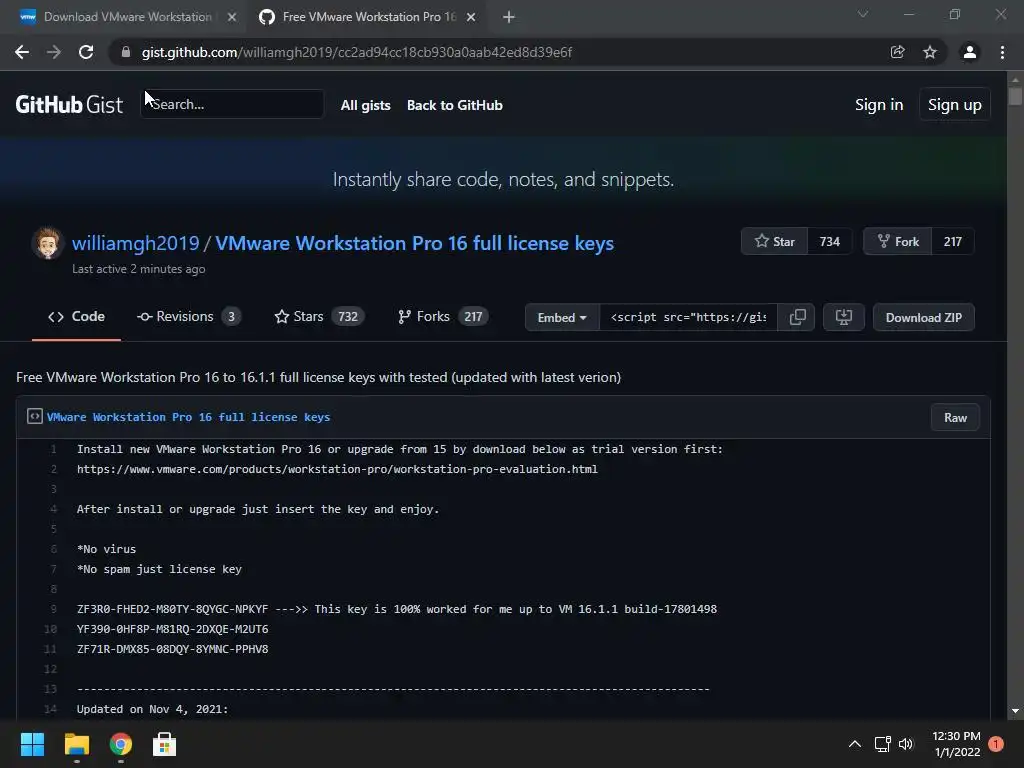
Task: Click the GitHub Gist logo
Action: 69,104
